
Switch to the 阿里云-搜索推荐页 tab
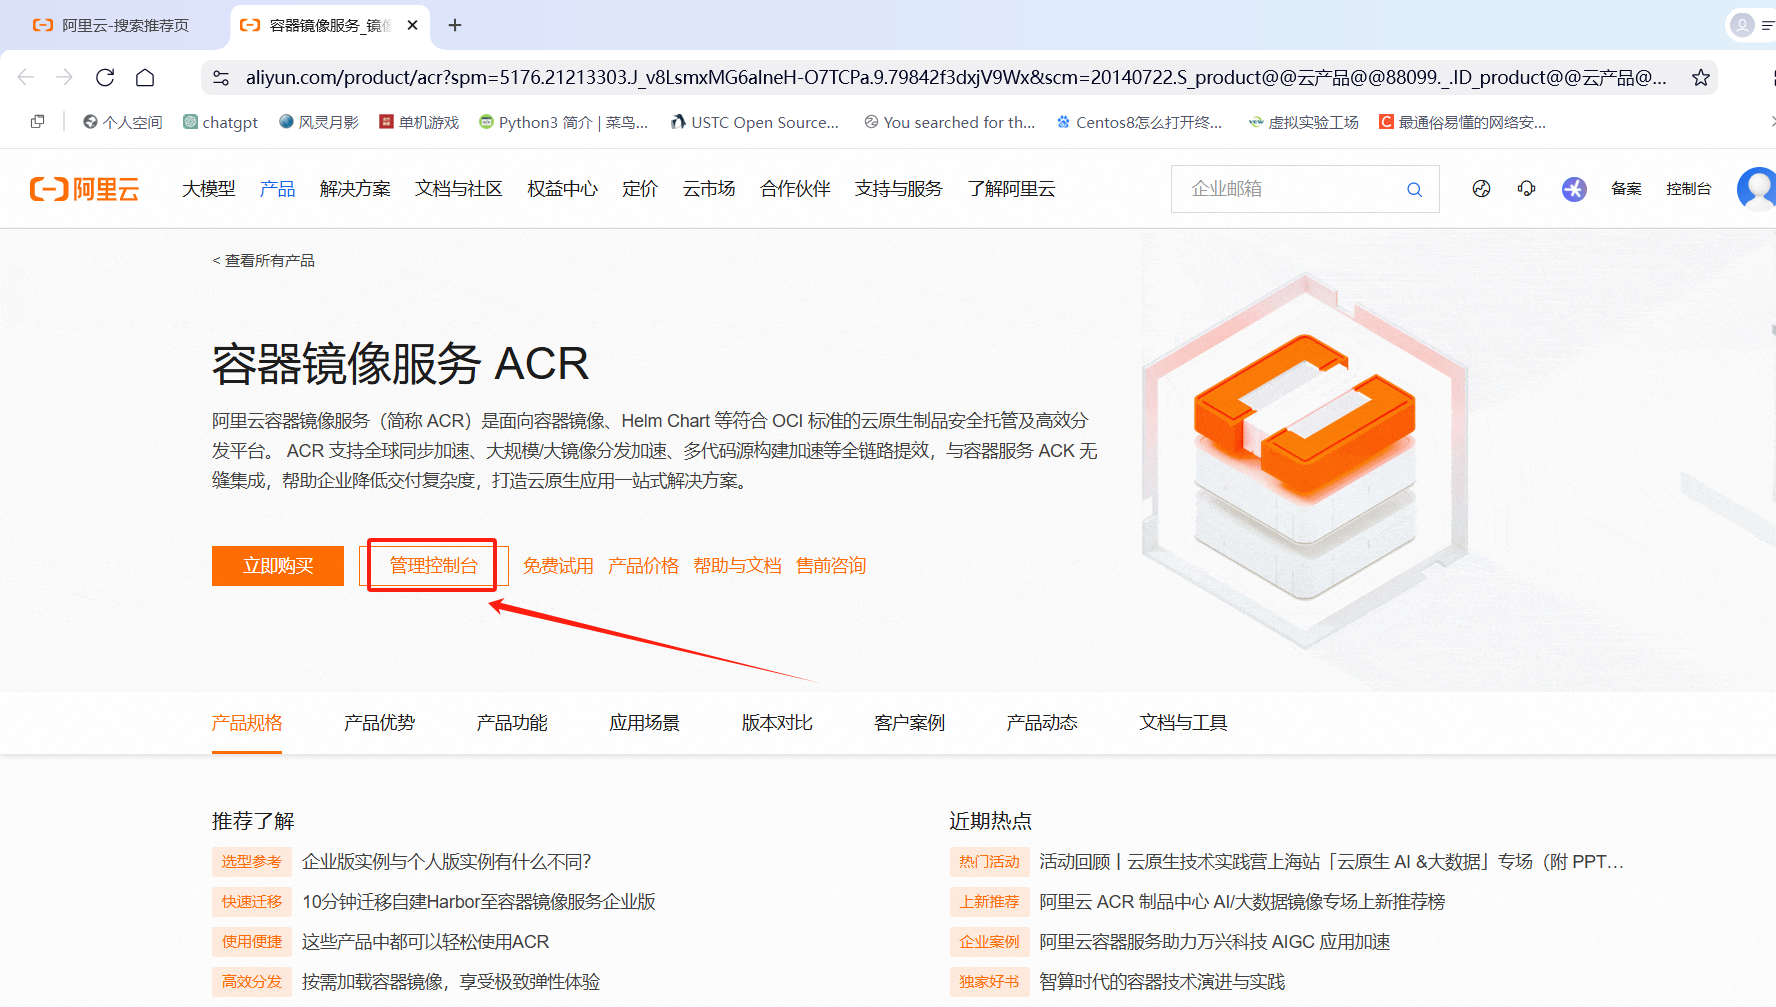click(x=111, y=25)
